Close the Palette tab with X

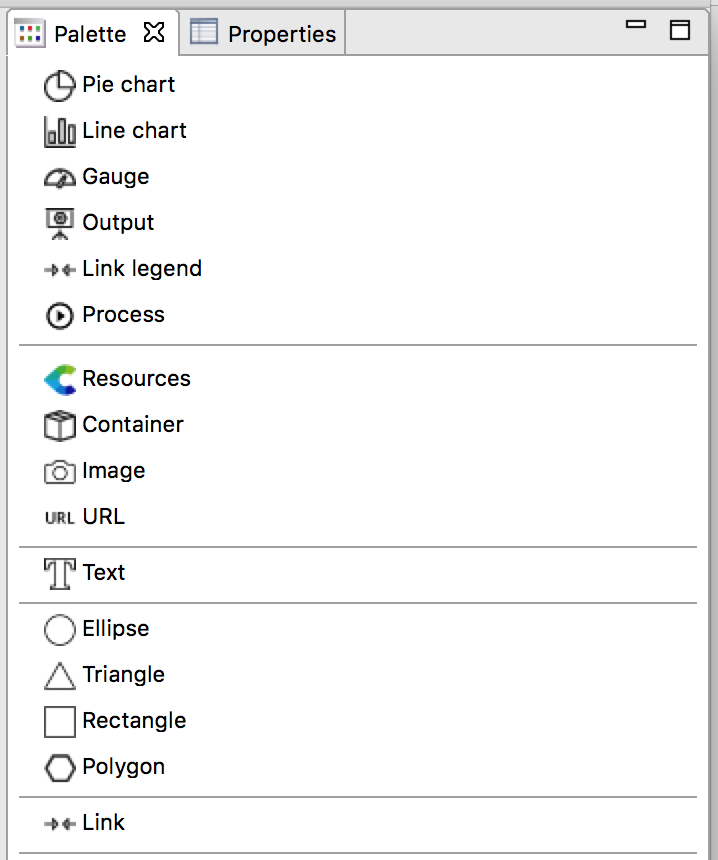tap(153, 33)
